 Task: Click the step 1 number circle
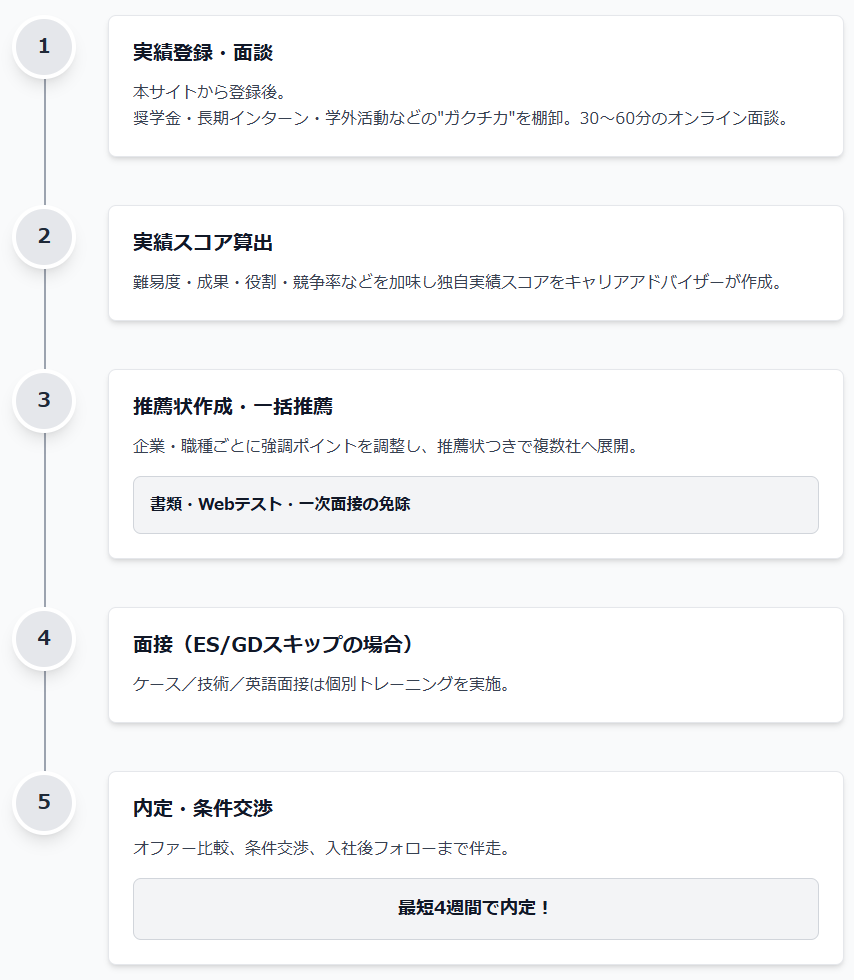(44, 46)
